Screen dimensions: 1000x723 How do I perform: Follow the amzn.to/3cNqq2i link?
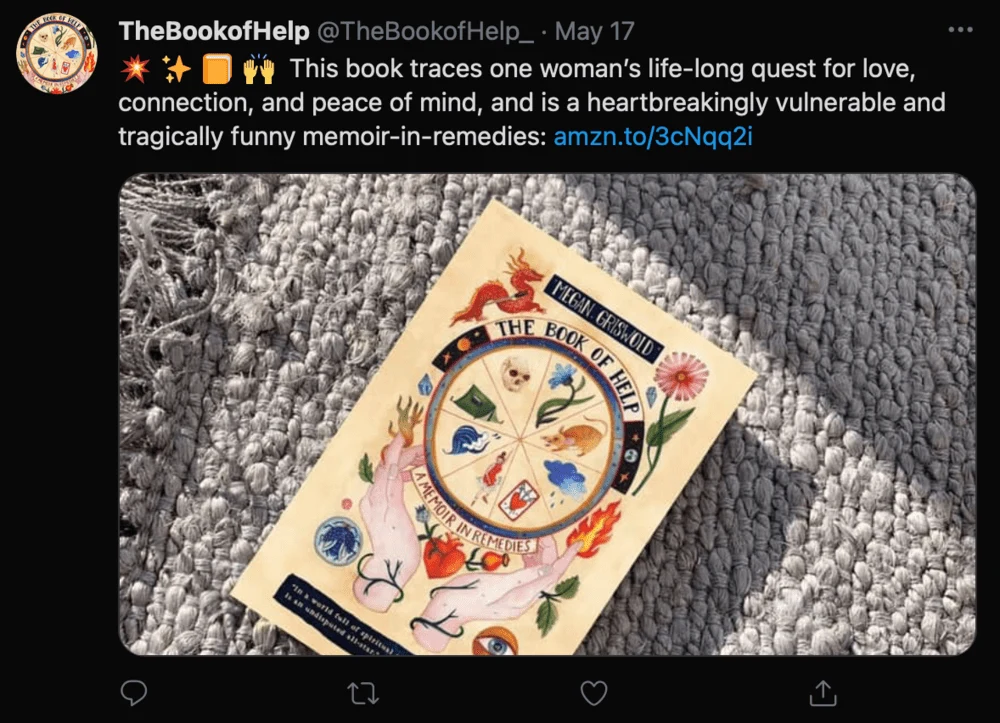pos(652,135)
